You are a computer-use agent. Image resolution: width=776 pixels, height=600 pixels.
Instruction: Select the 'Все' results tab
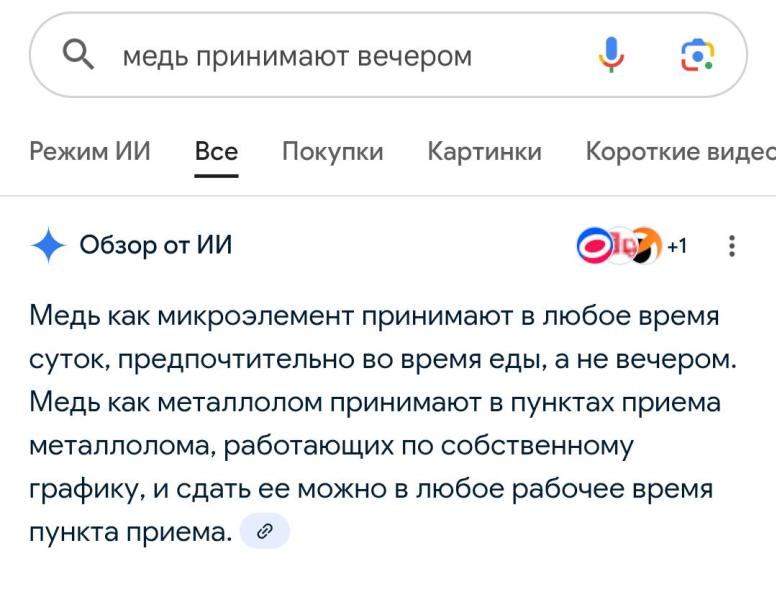click(x=216, y=151)
